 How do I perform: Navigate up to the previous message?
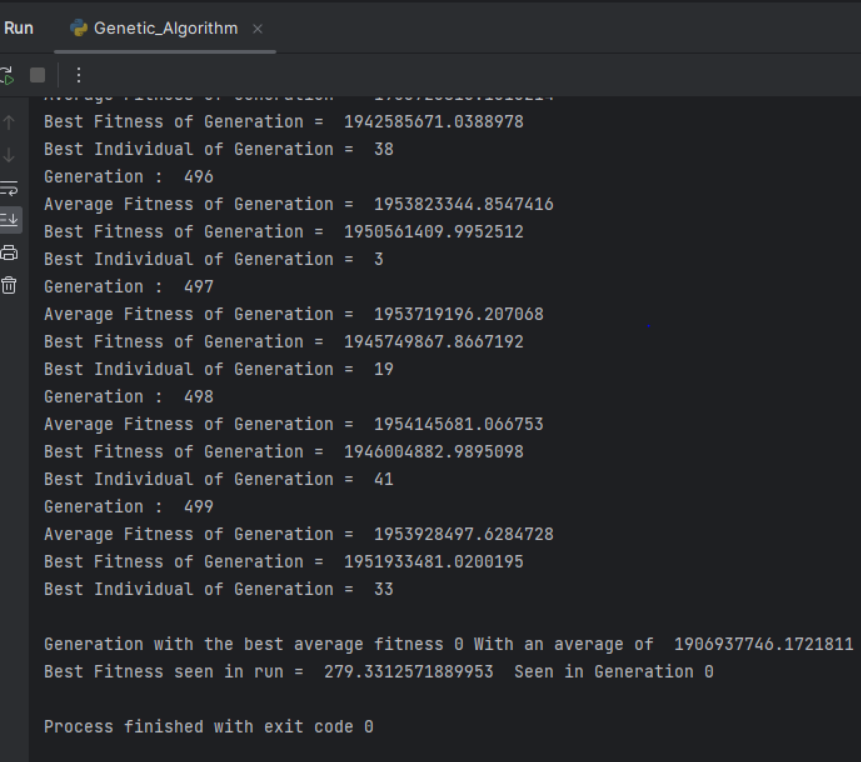point(9,124)
